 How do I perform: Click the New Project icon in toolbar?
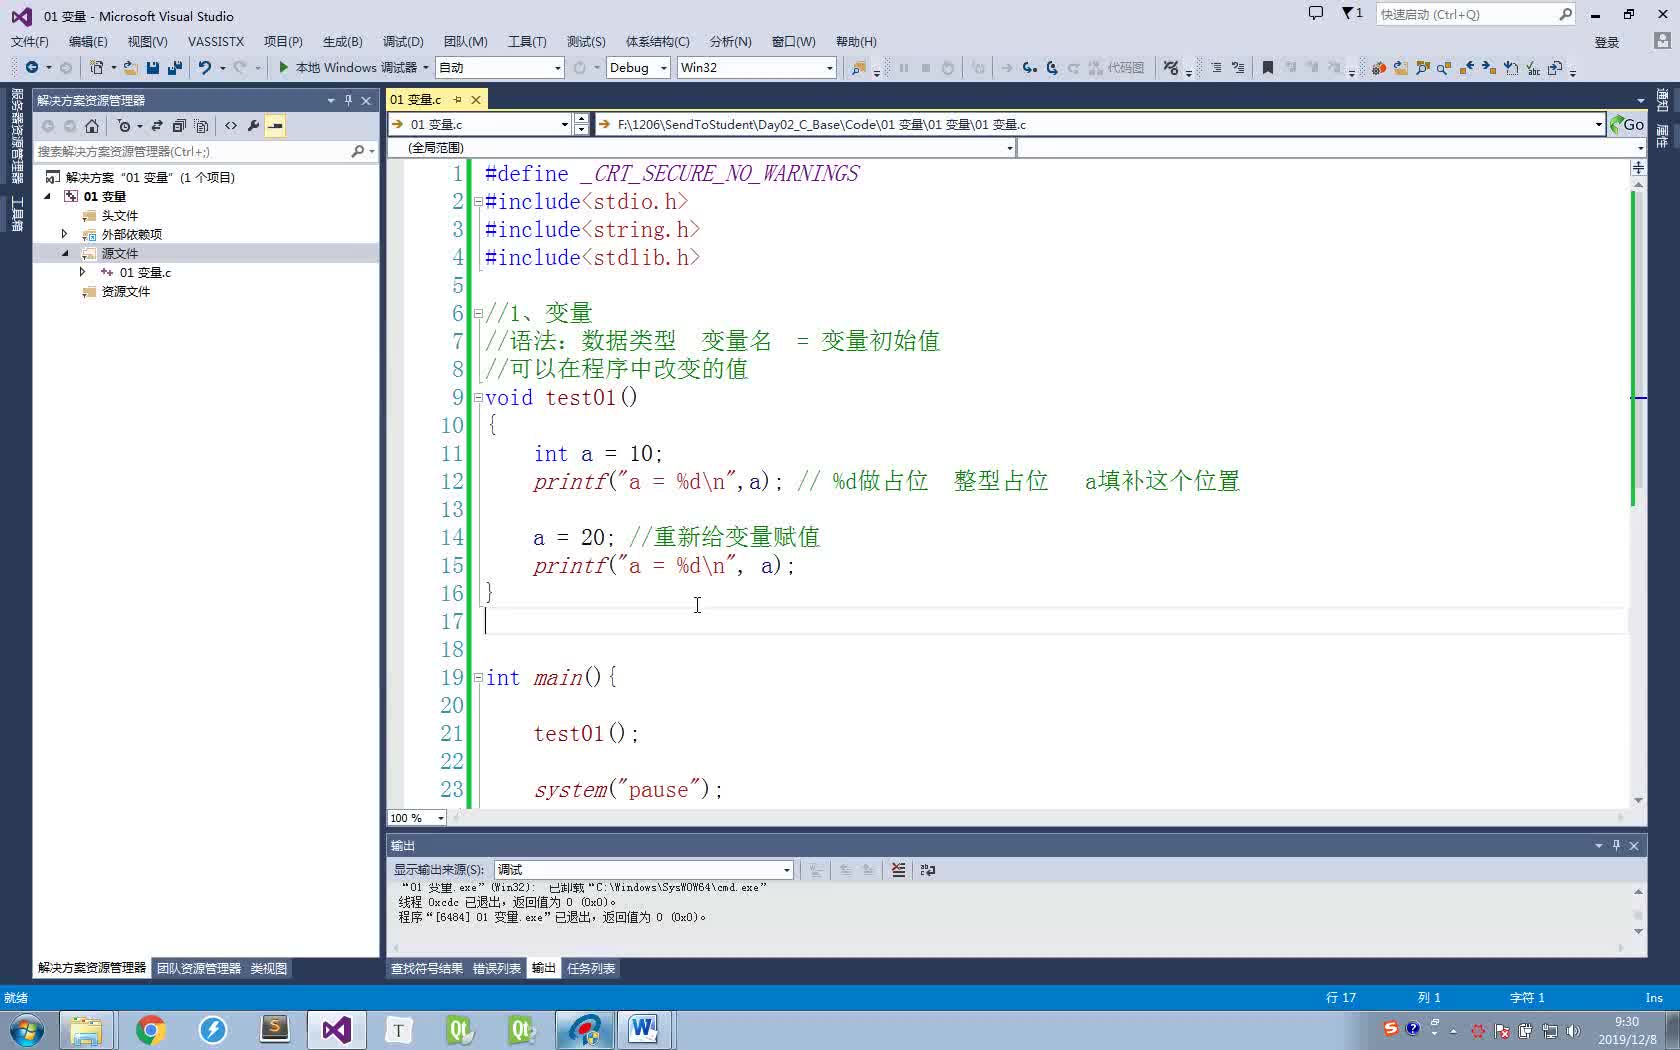point(96,67)
